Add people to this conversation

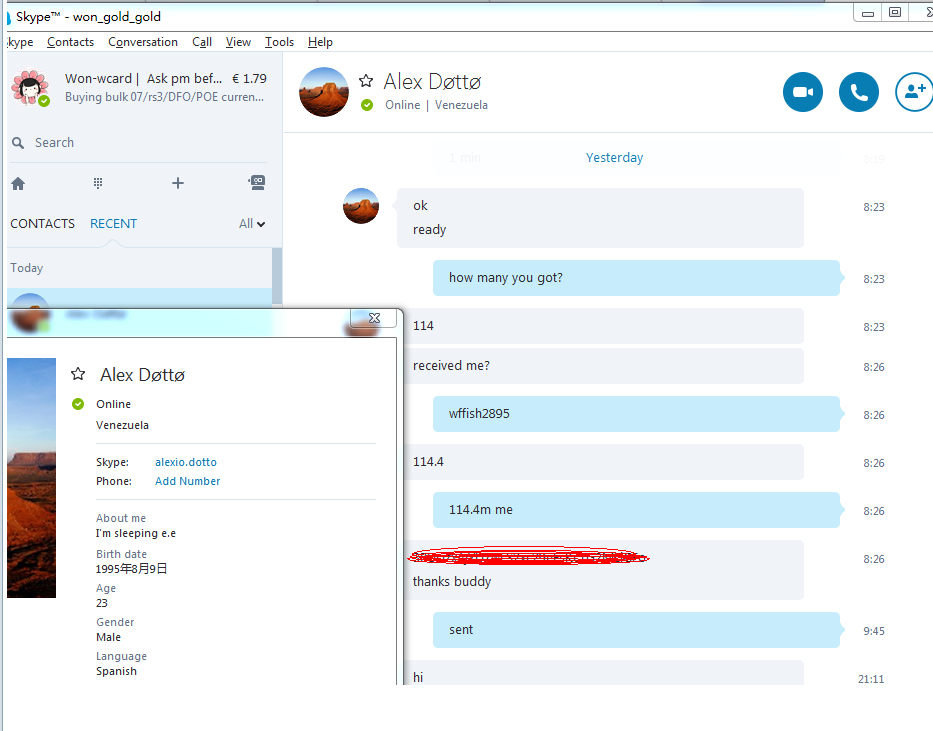pyautogui.click(x=914, y=92)
